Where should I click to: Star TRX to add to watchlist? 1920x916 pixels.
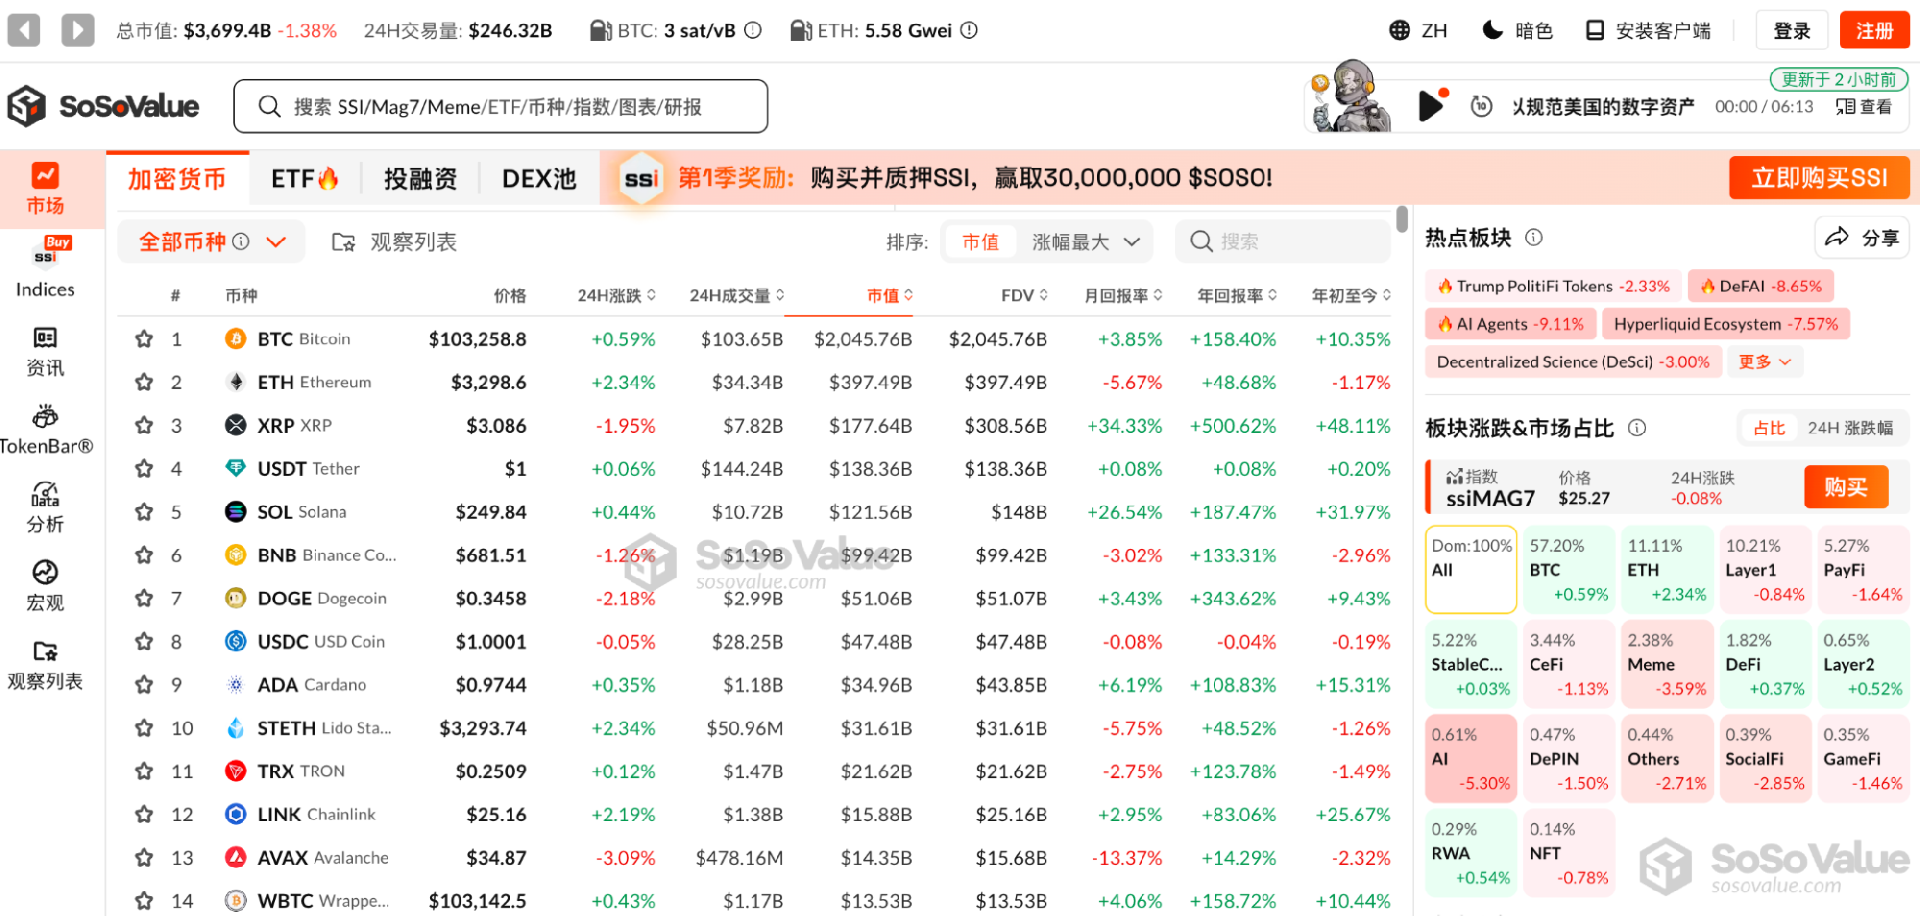[x=144, y=771]
